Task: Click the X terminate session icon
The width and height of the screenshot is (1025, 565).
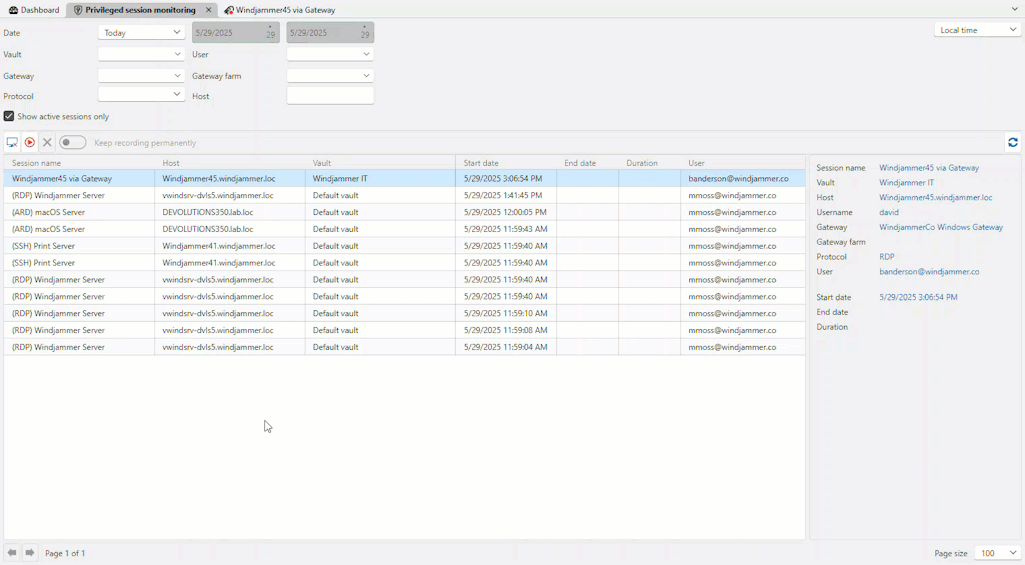Action: click(x=47, y=143)
